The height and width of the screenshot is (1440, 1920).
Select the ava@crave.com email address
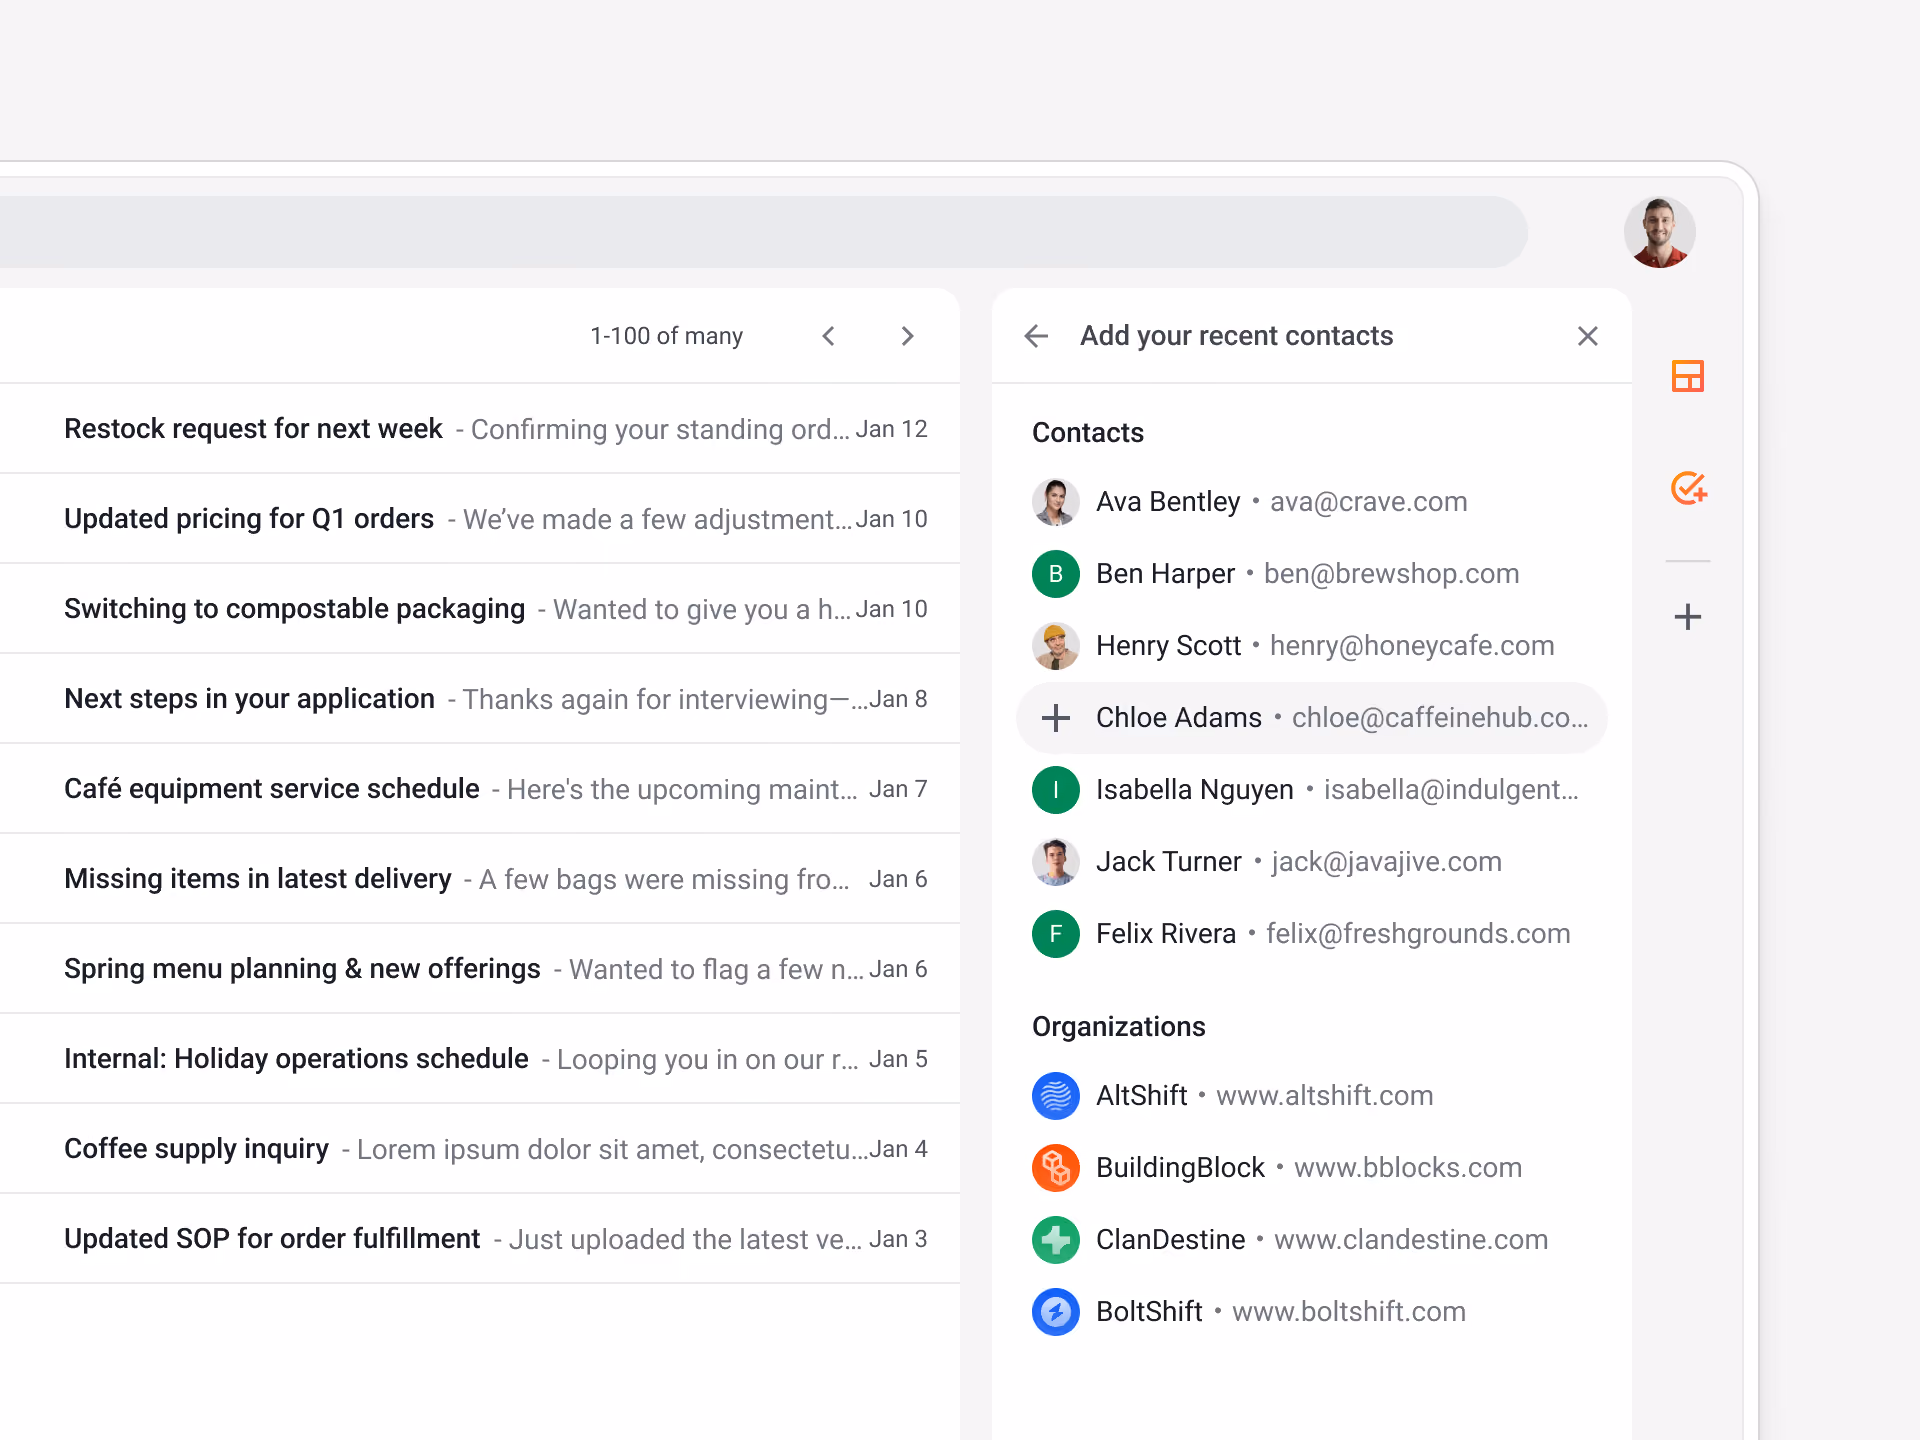[1368, 502]
